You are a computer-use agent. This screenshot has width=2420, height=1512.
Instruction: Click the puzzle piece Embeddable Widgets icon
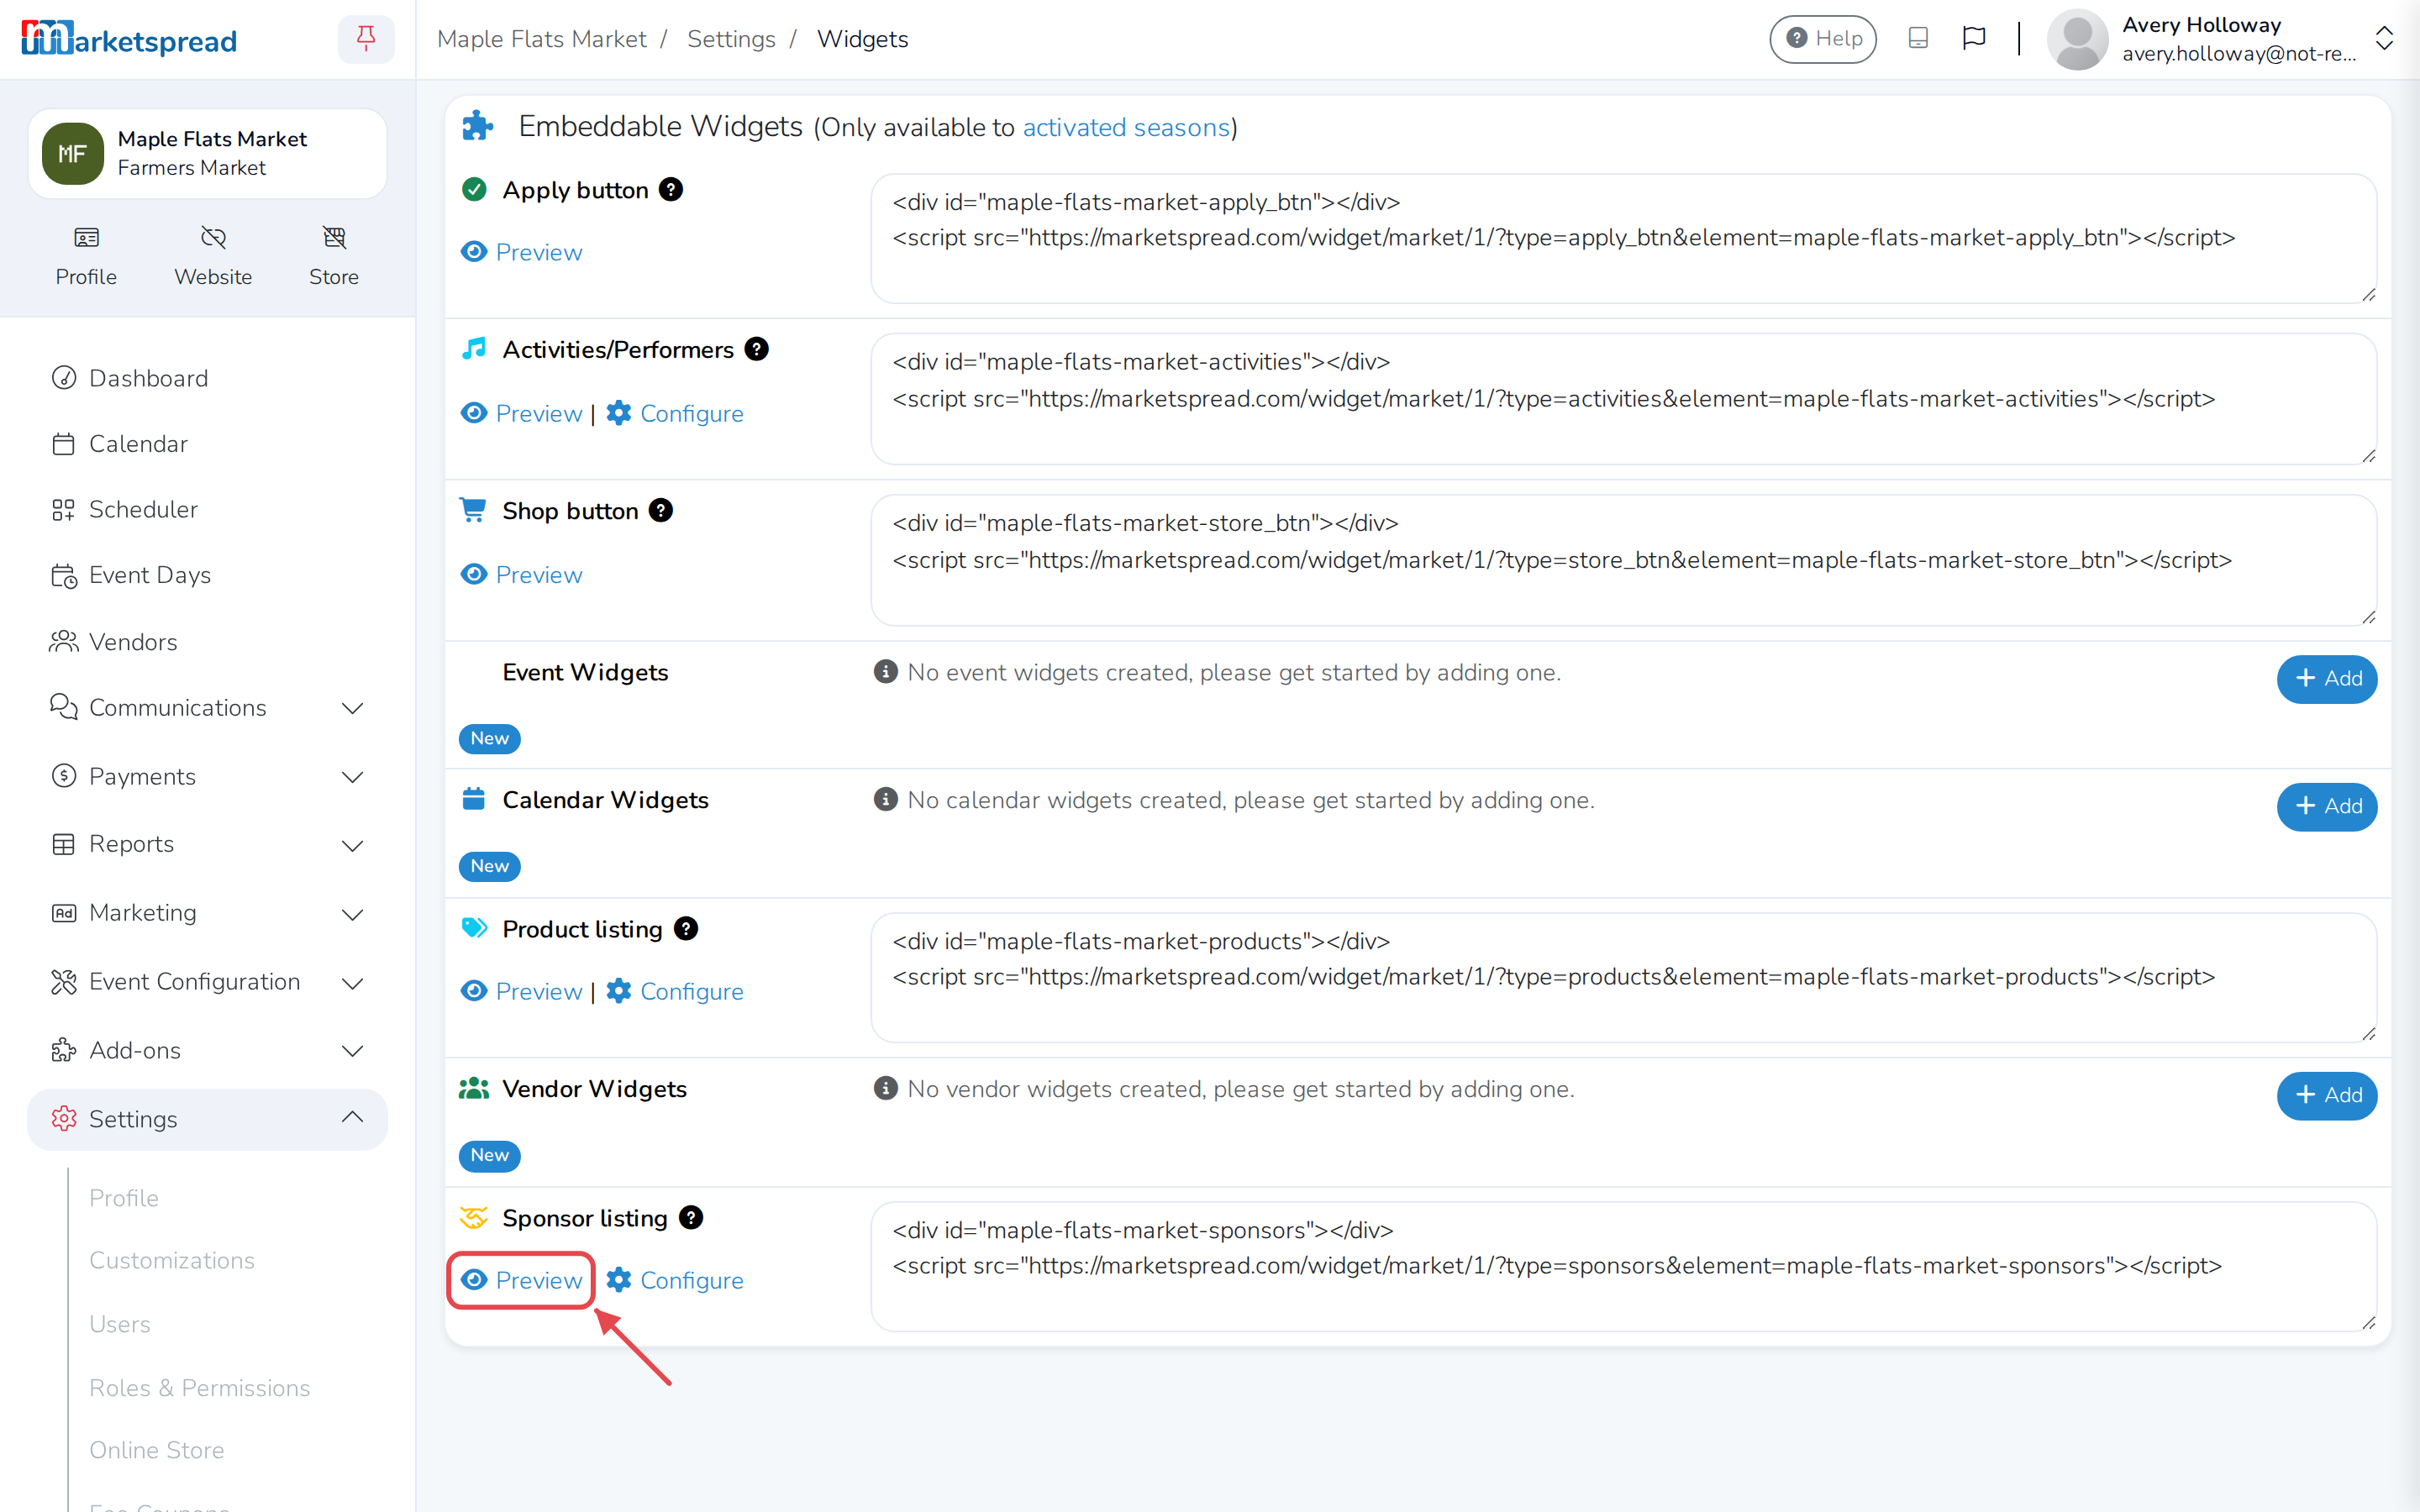tap(478, 126)
